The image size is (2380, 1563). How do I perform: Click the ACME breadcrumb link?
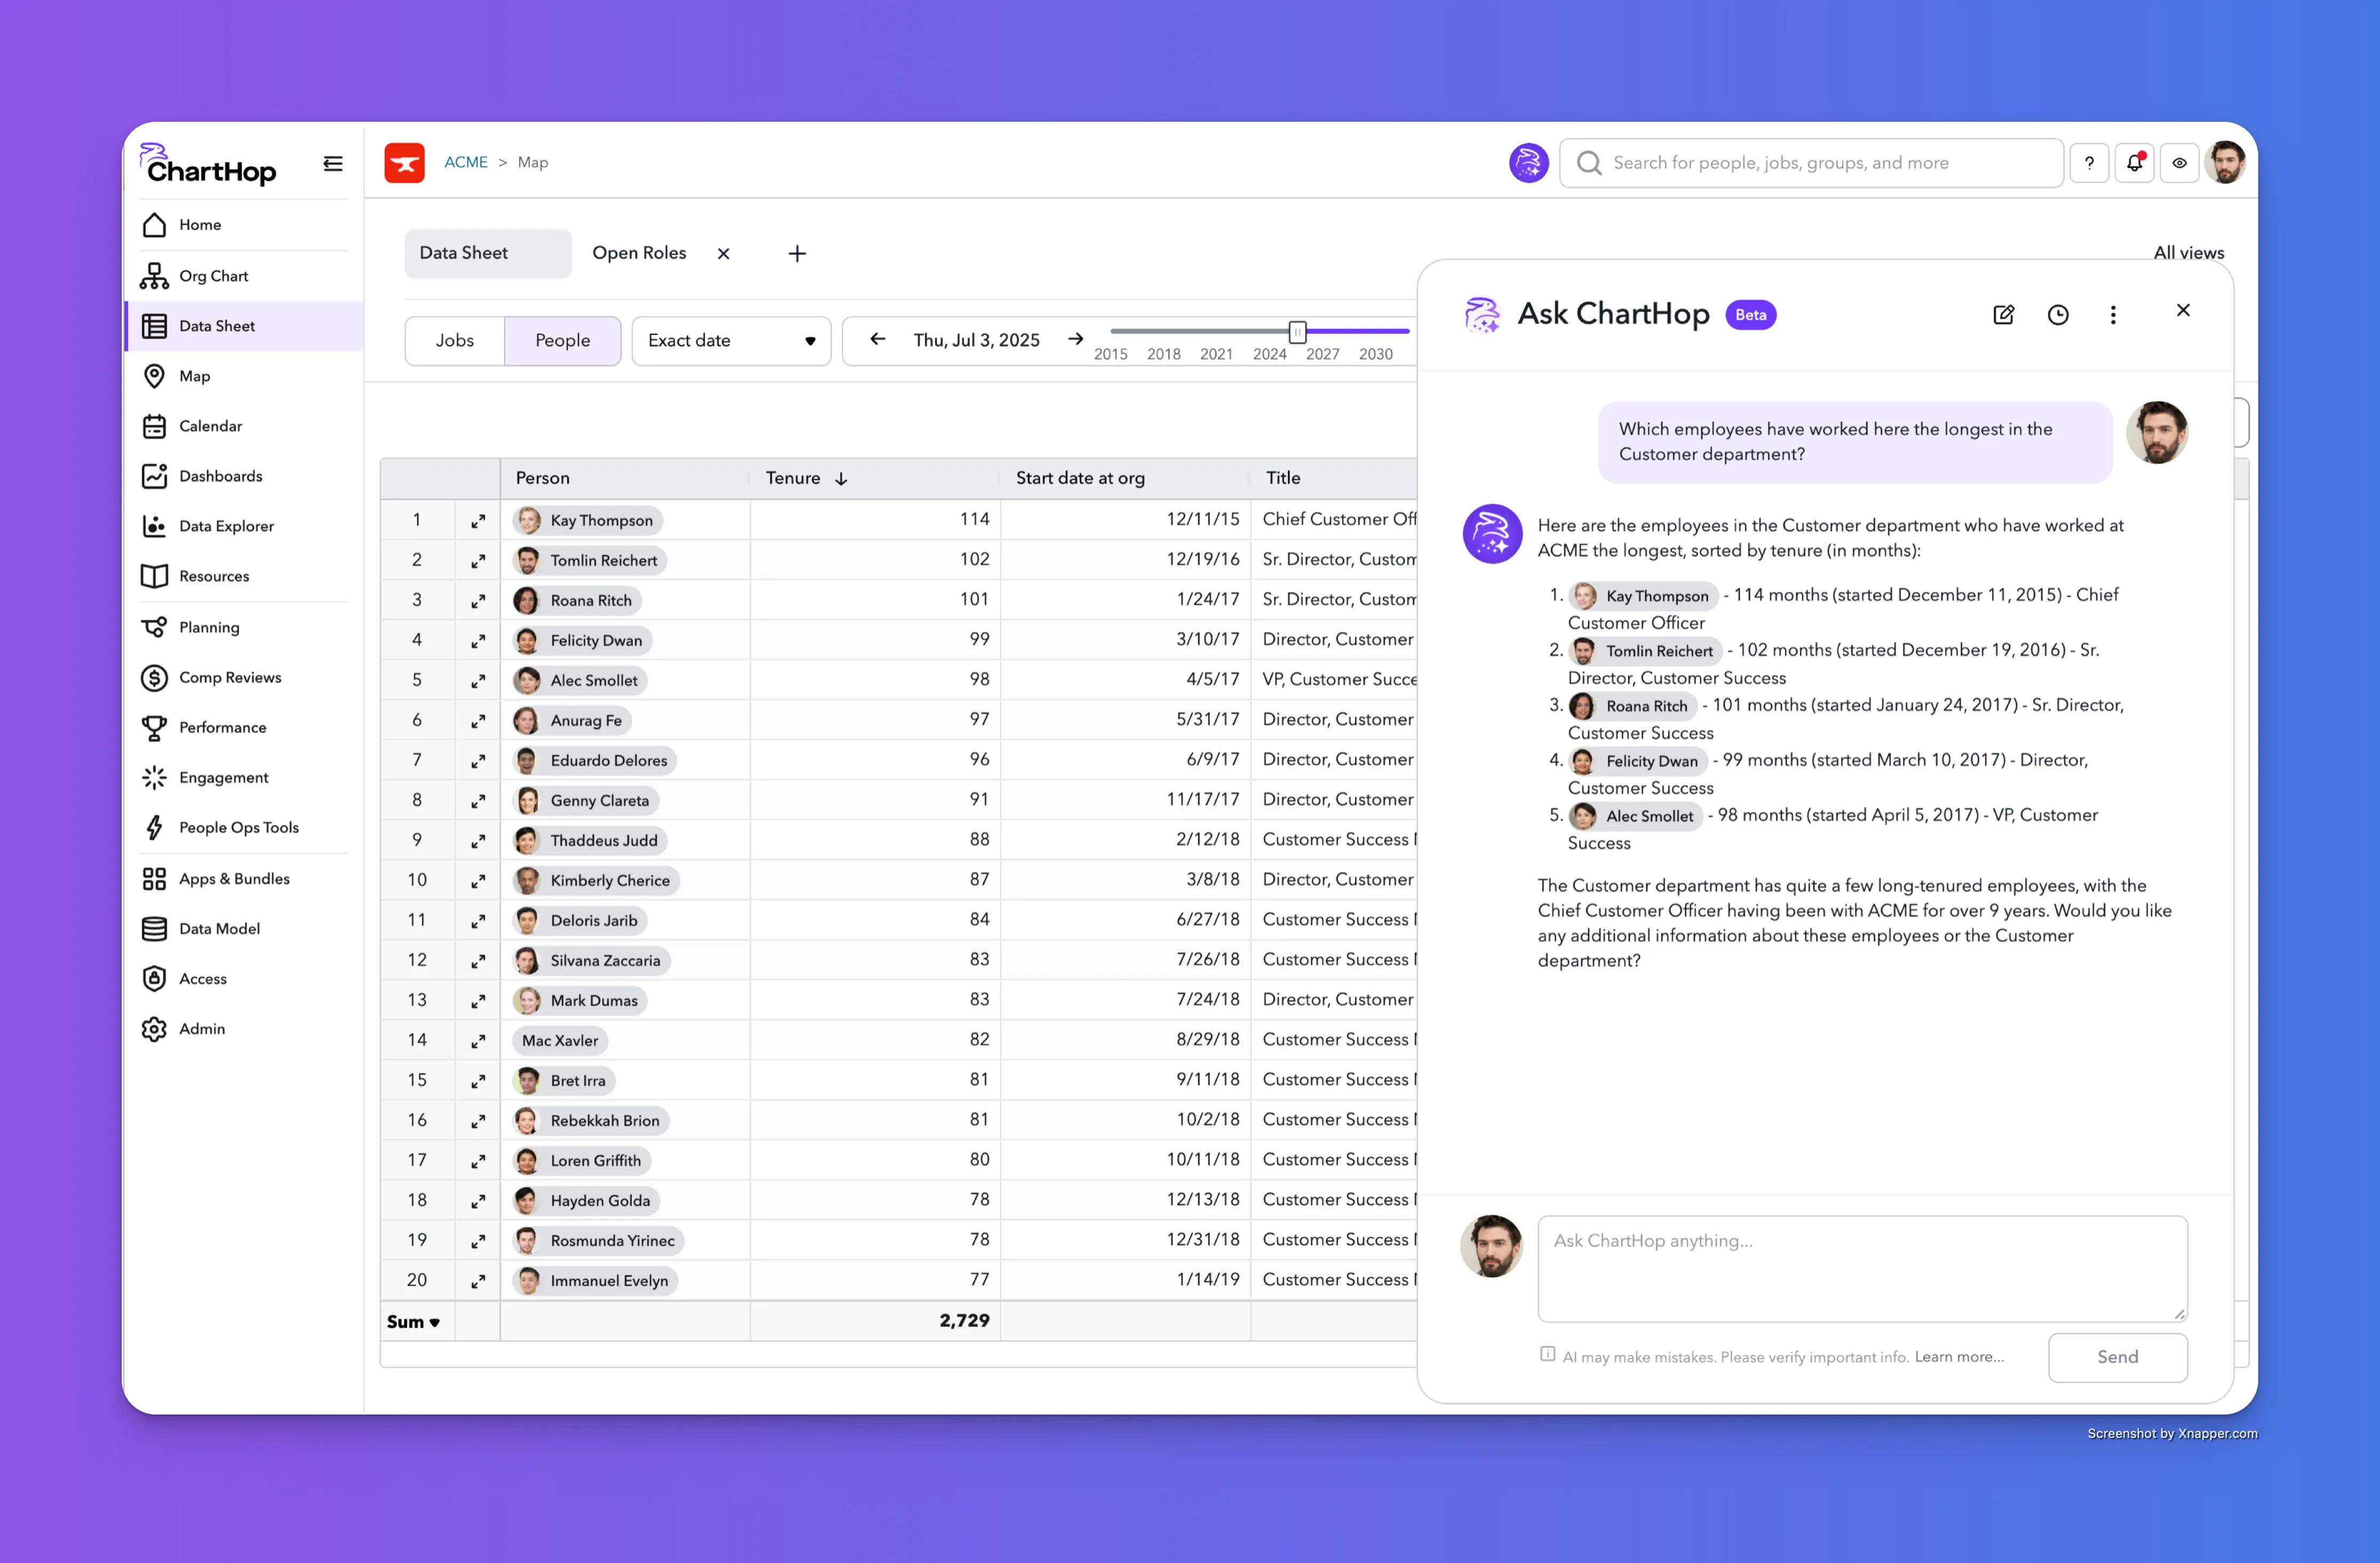466,162
